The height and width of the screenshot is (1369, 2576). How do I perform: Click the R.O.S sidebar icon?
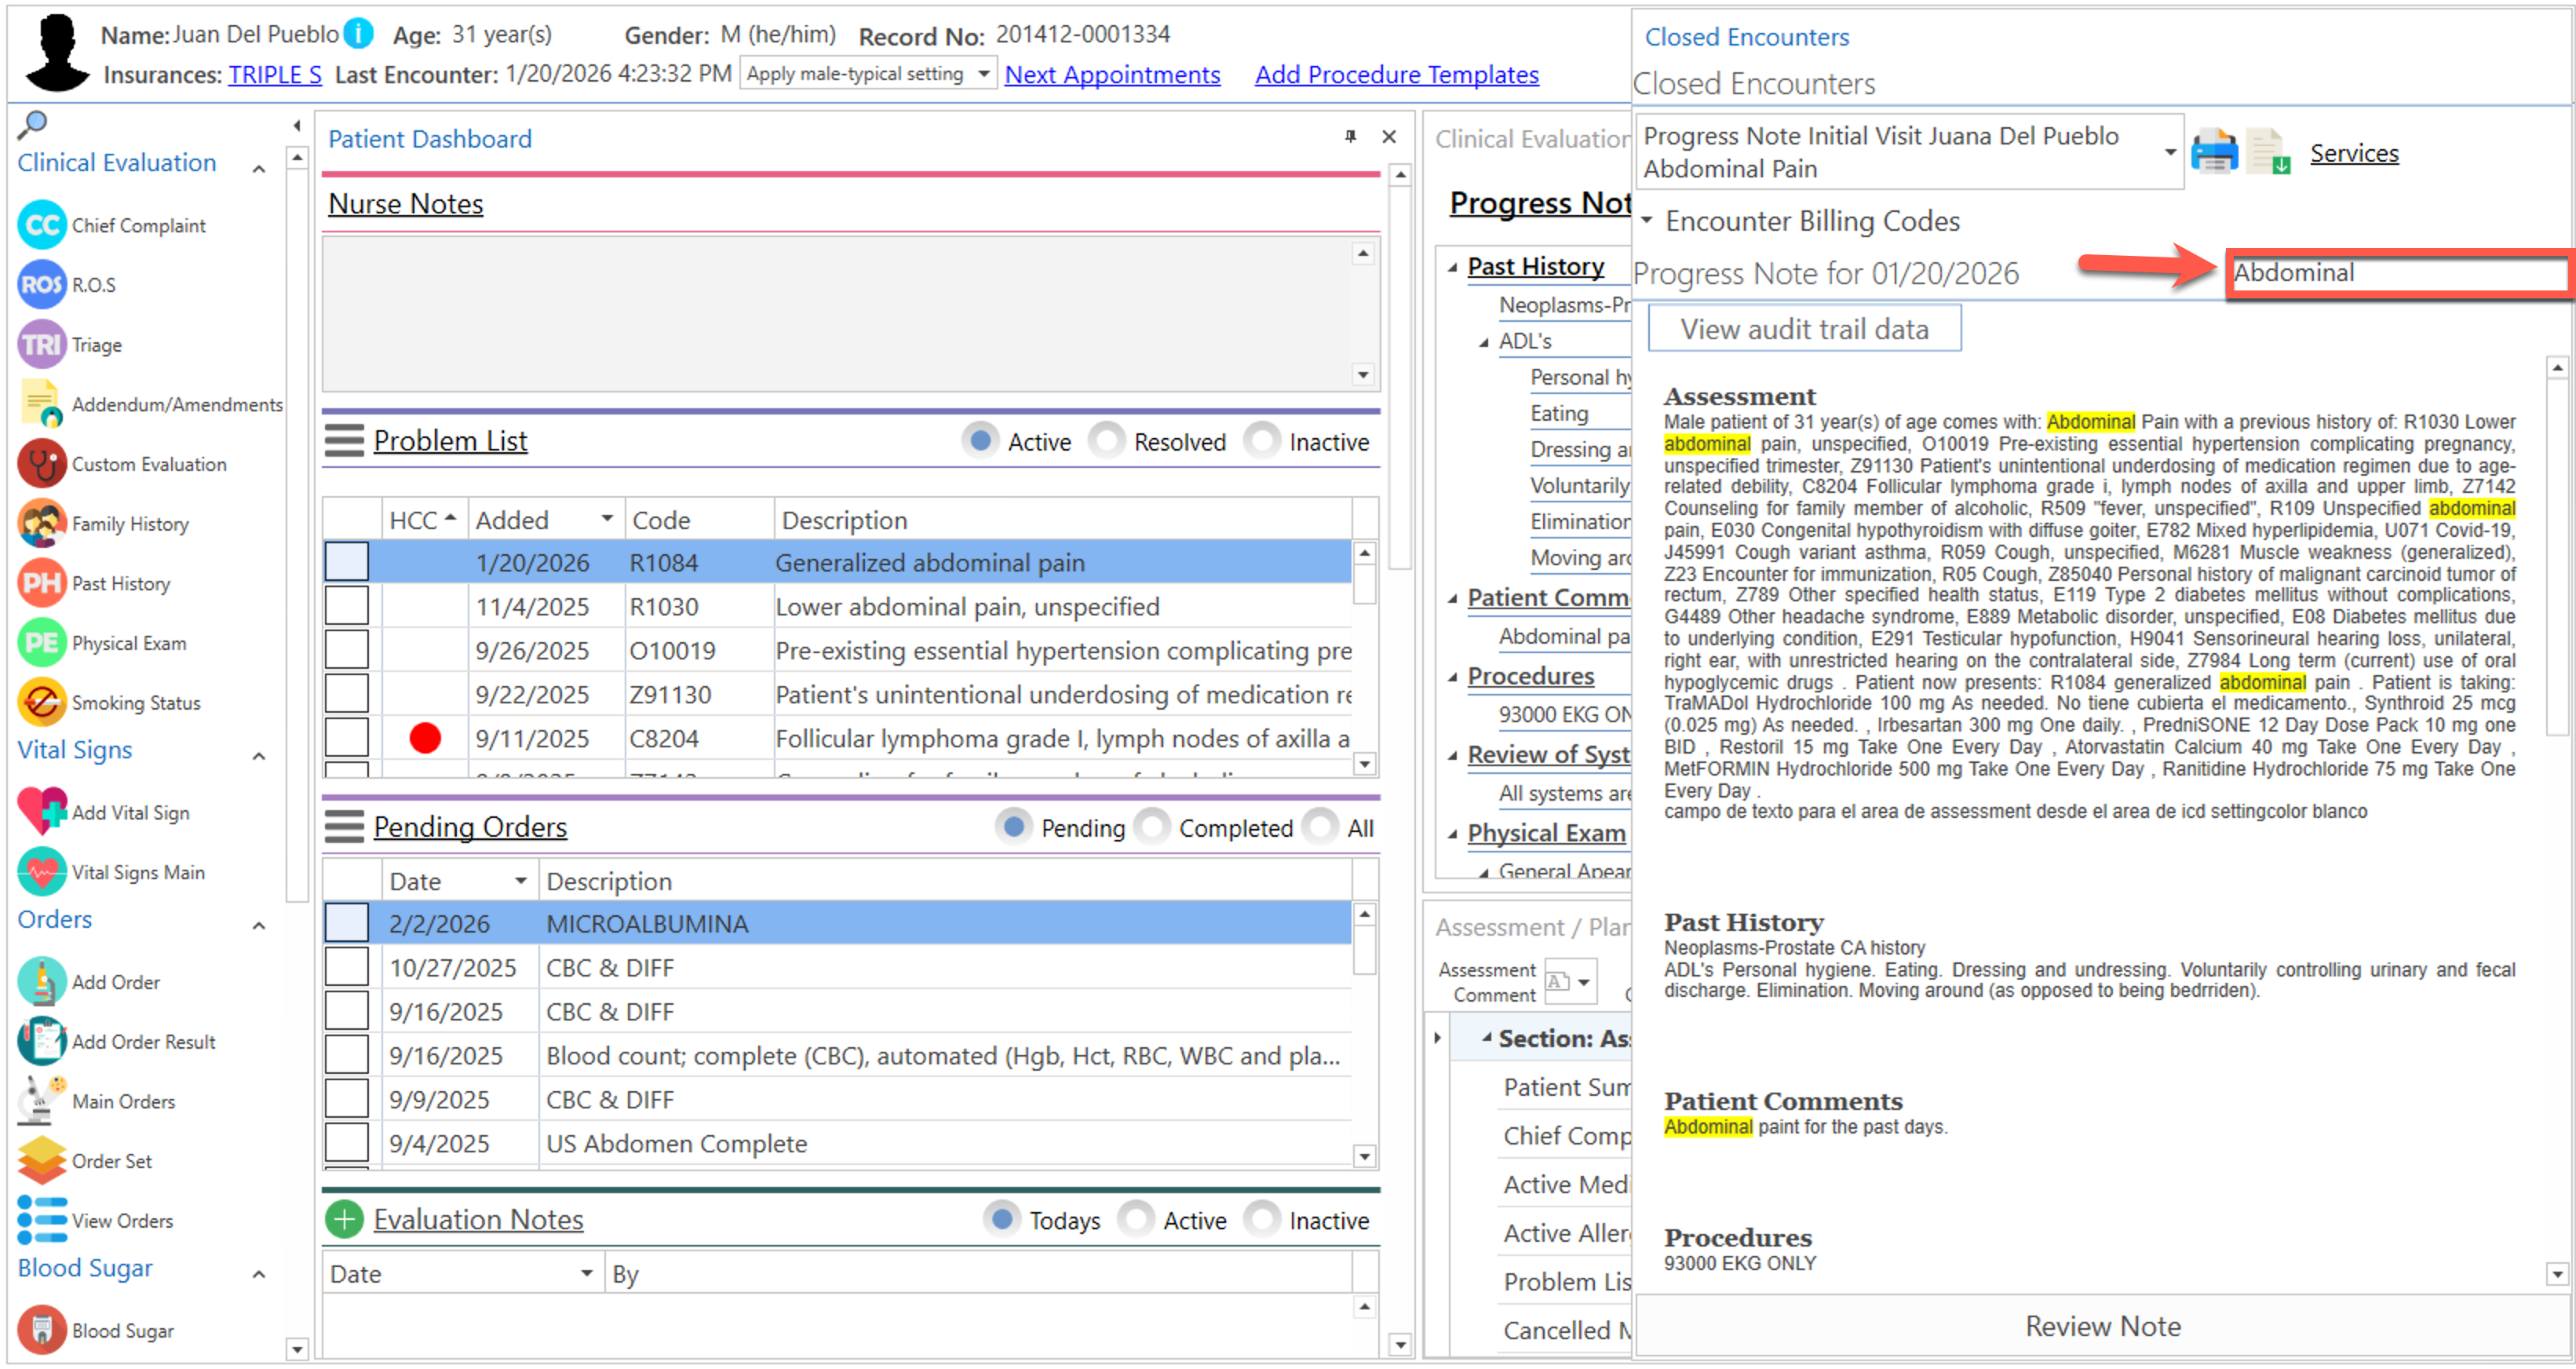pyautogui.click(x=42, y=285)
